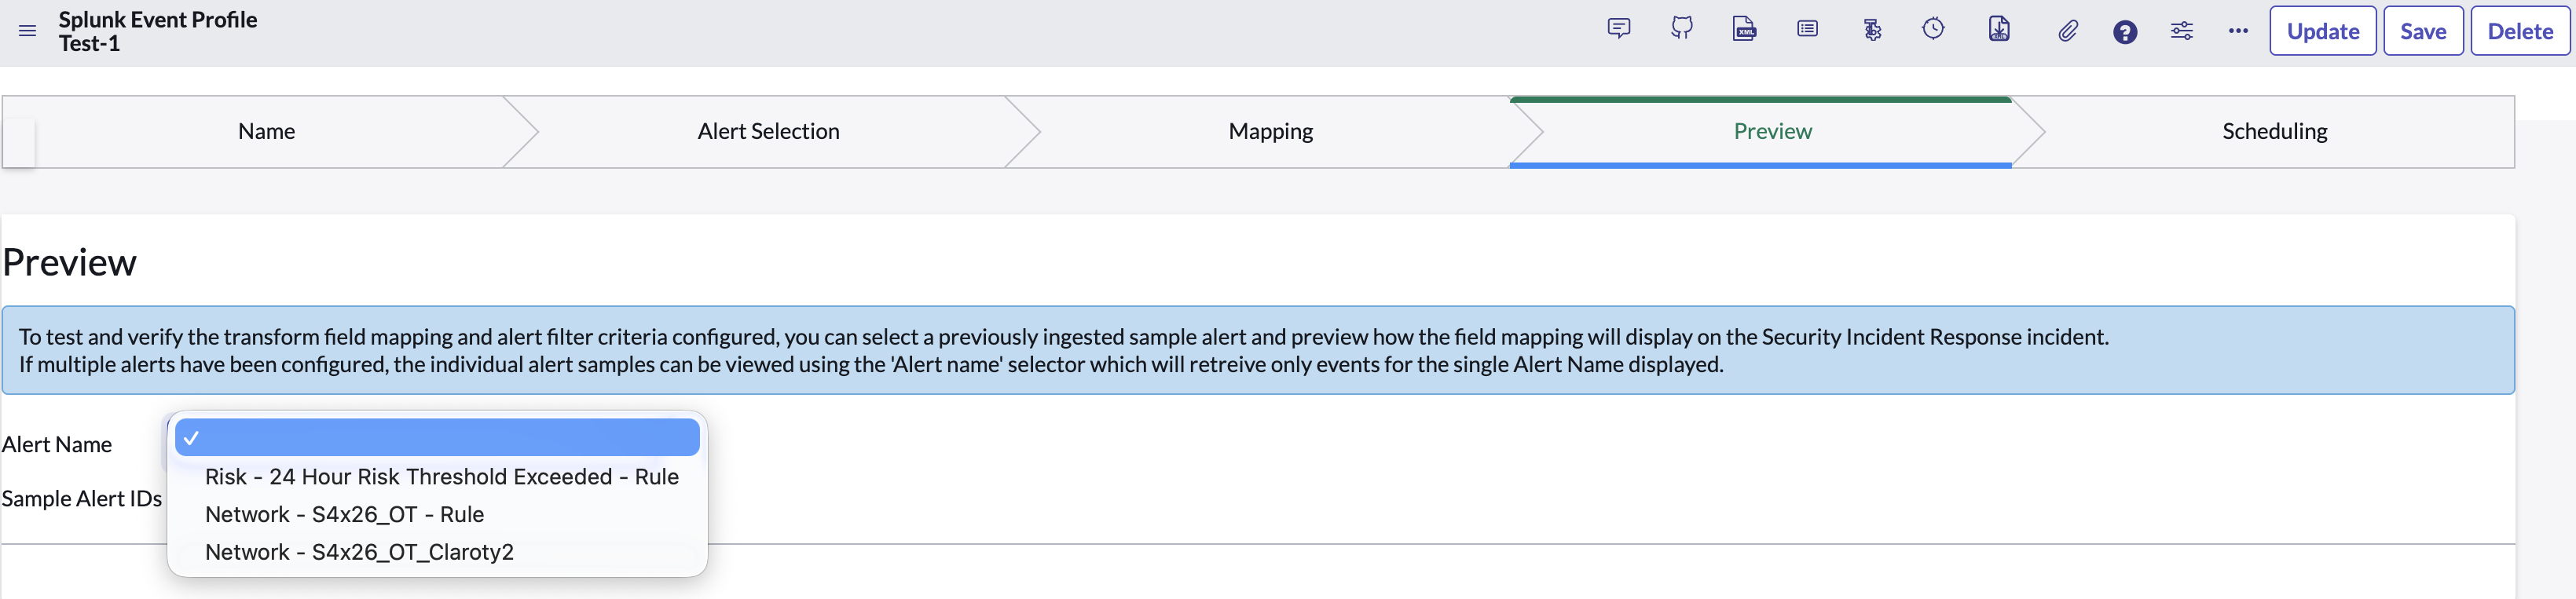Click the Delete button
The width and height of the screenshot is (2576, 599).
(x=2520, y=31)
